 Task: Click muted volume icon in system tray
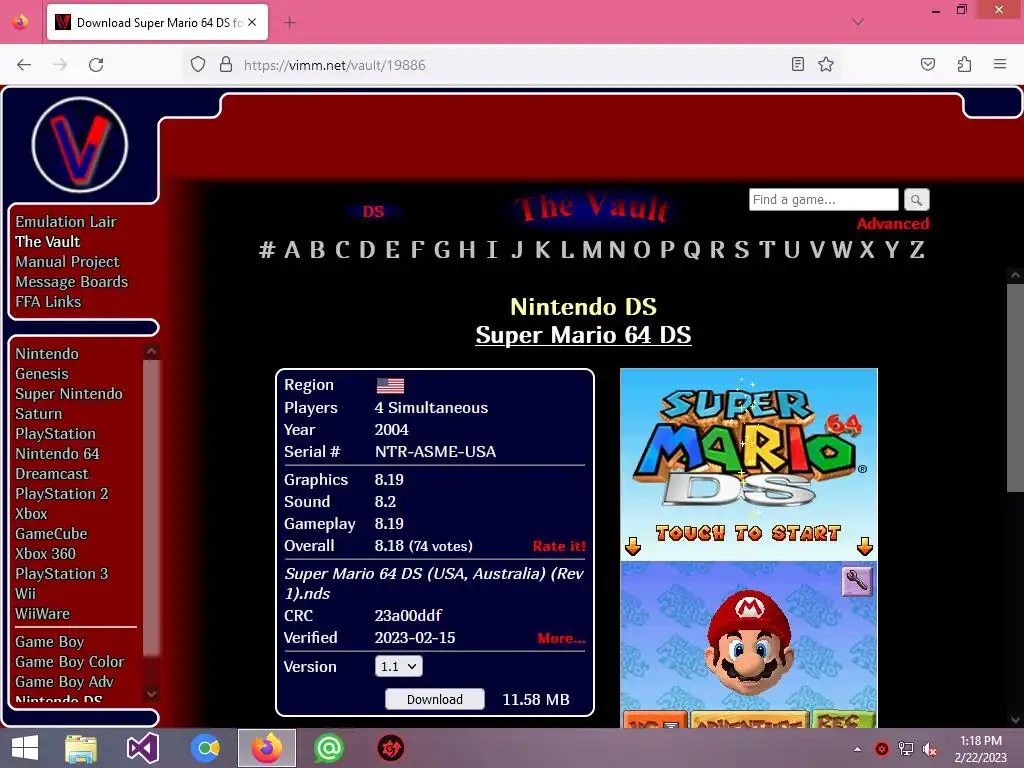[930, 749]
